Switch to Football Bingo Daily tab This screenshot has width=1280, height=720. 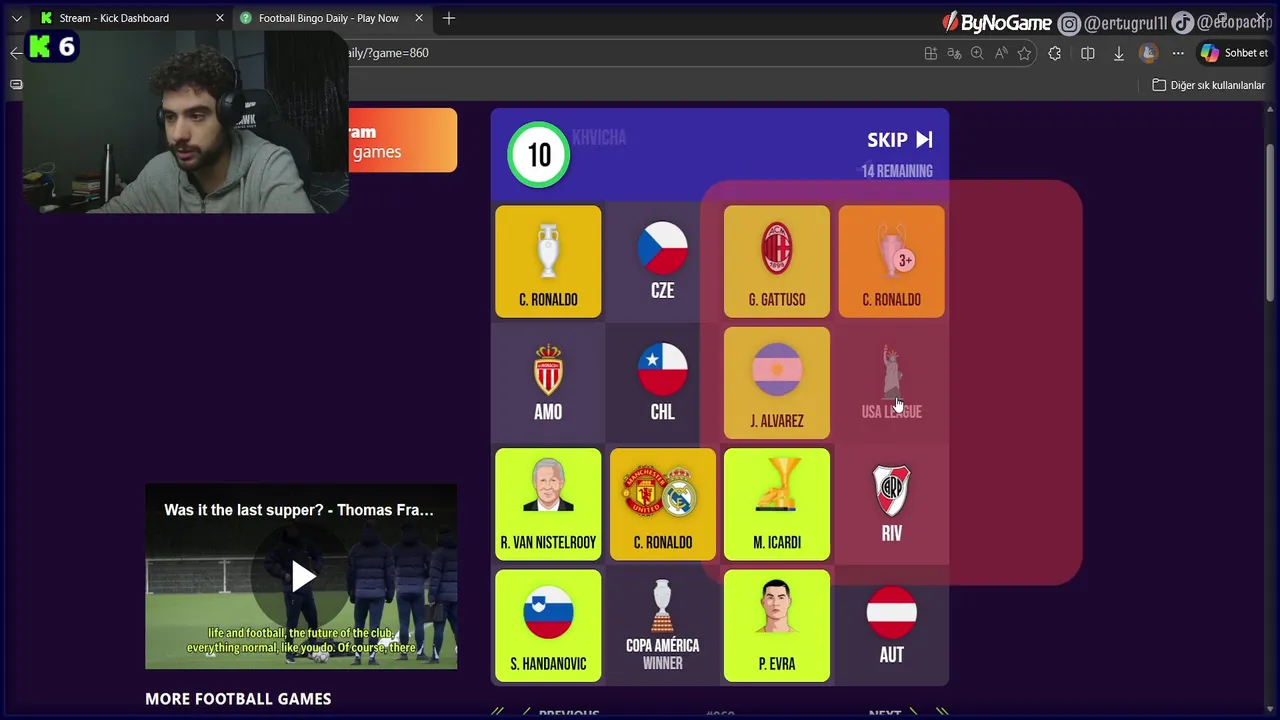coord(328,18)
